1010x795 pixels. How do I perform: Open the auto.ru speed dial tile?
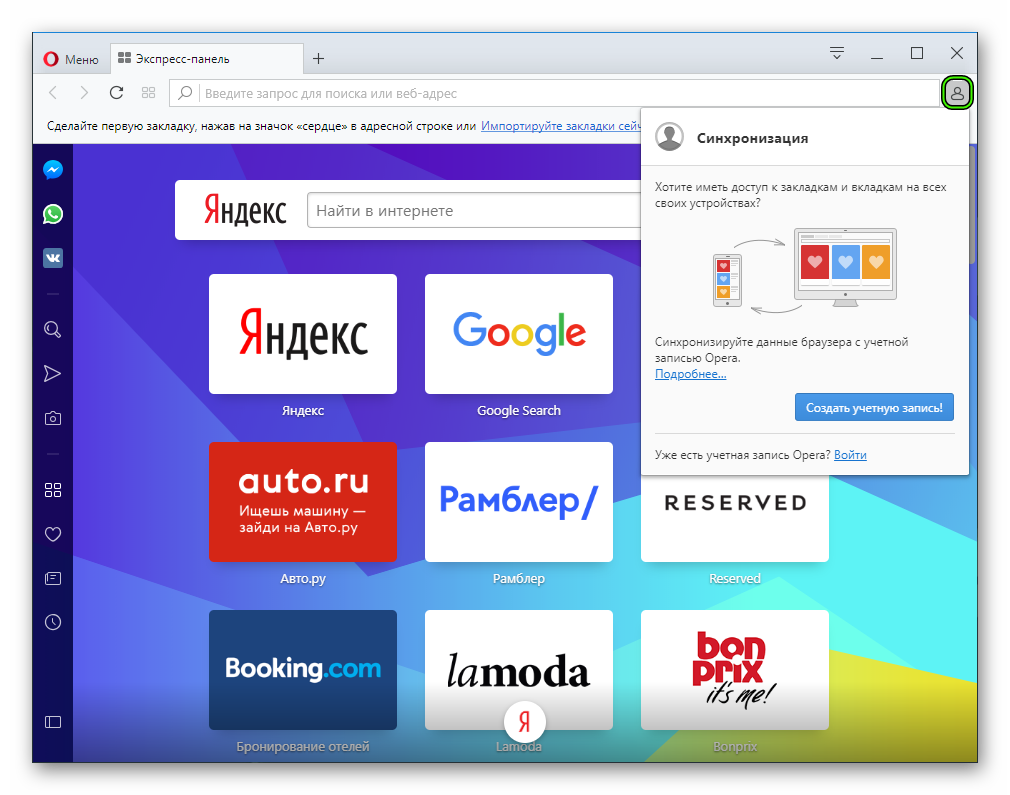[303, 502]
